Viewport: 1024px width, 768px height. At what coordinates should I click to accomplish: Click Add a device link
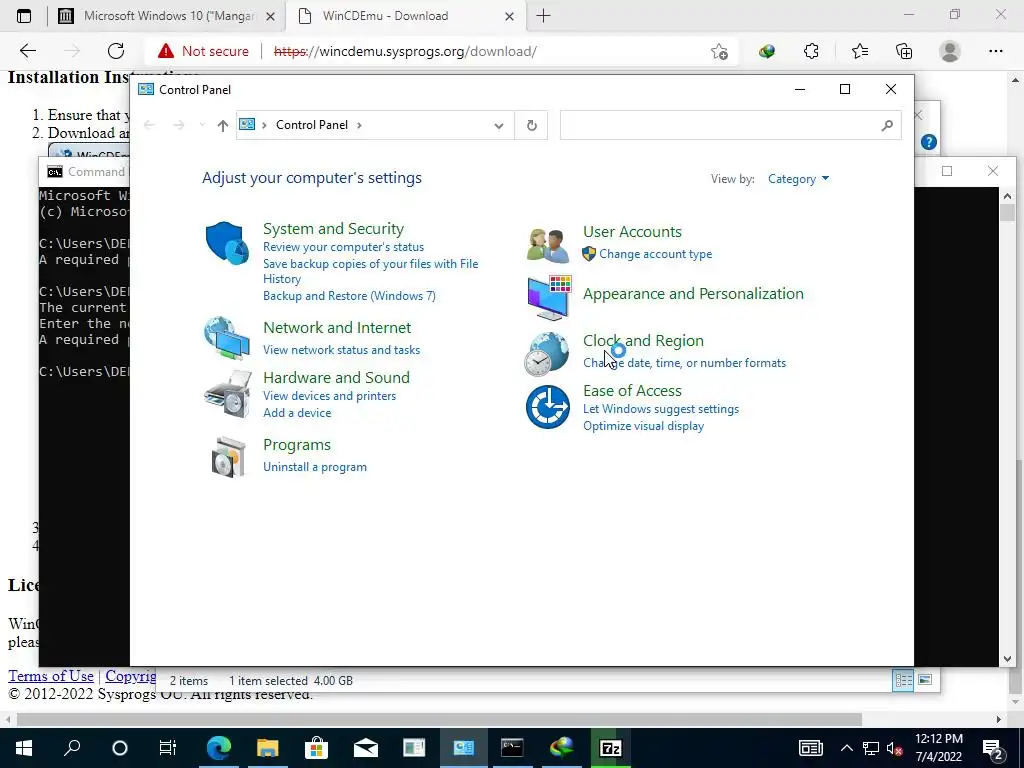[297, 413]
